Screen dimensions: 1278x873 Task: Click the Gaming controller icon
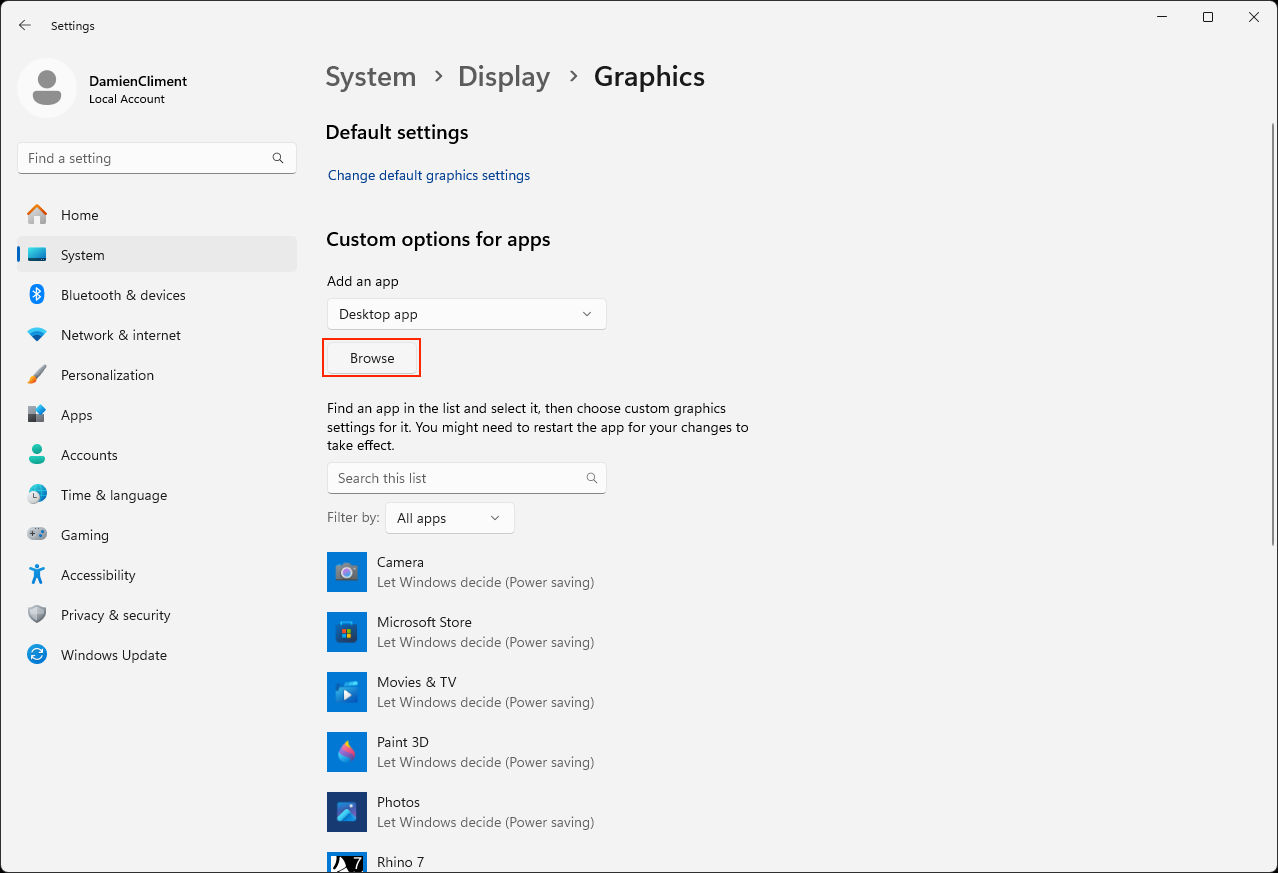tap(37, 535)
